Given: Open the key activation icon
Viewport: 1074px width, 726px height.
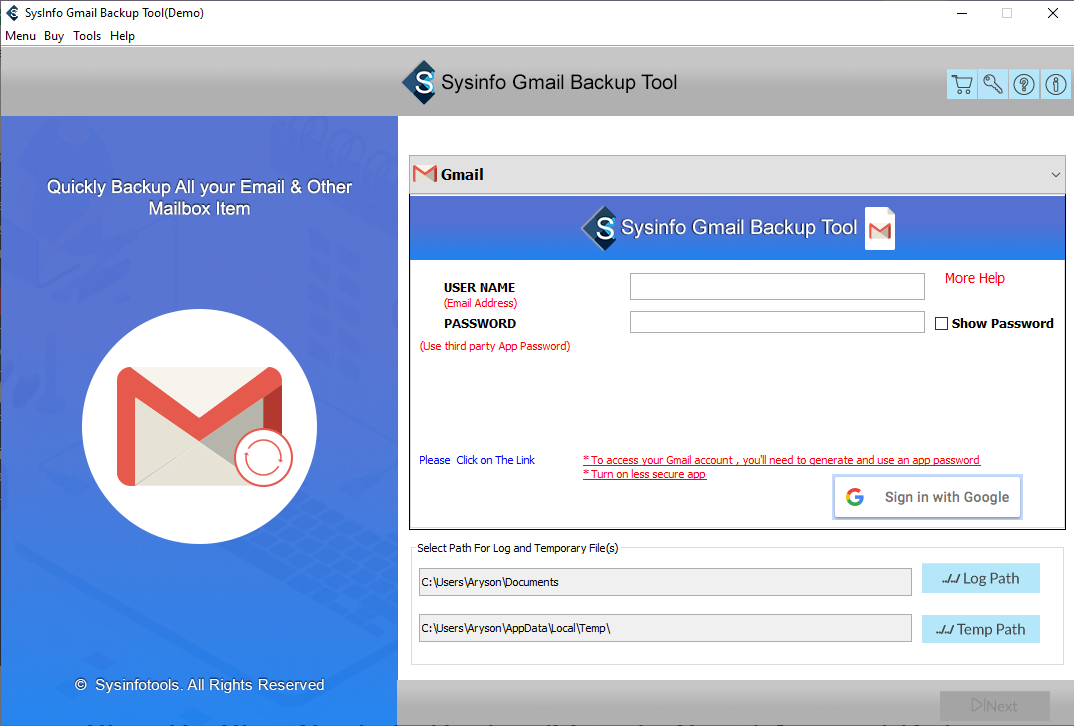Looking at the screenshot, I should click(x=993, y=84).
